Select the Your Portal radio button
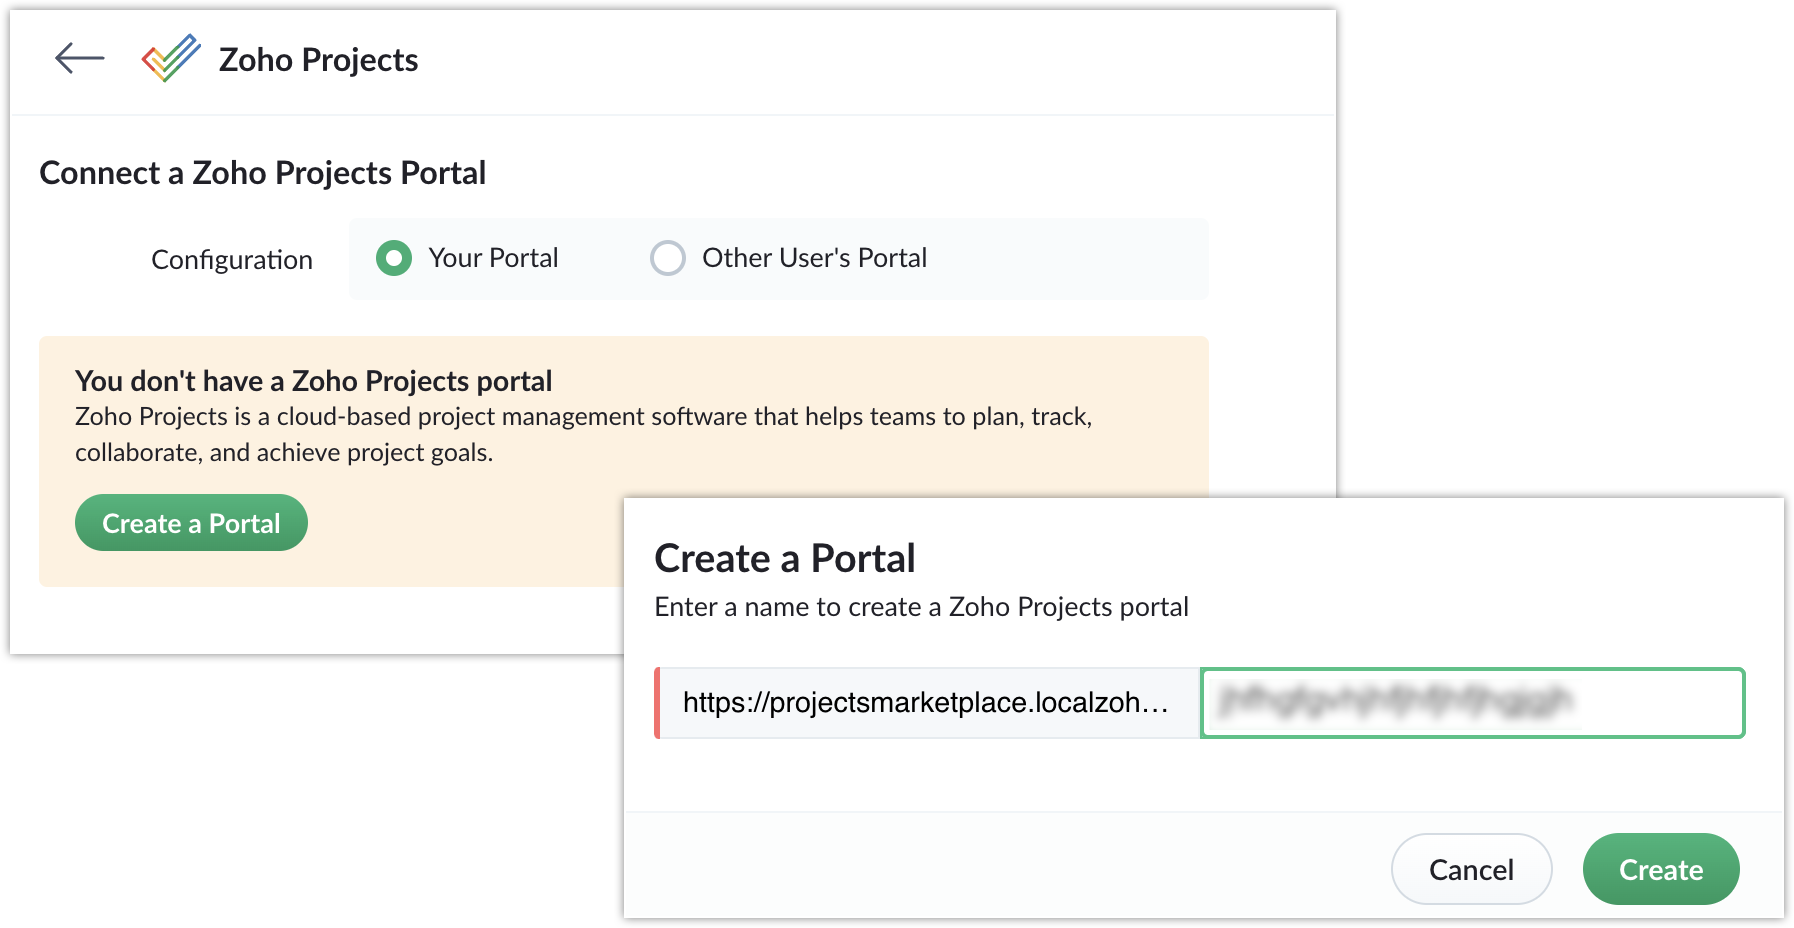Image resolution: width=1794 pixels, height=928 pixels. [x=394, y=258]
